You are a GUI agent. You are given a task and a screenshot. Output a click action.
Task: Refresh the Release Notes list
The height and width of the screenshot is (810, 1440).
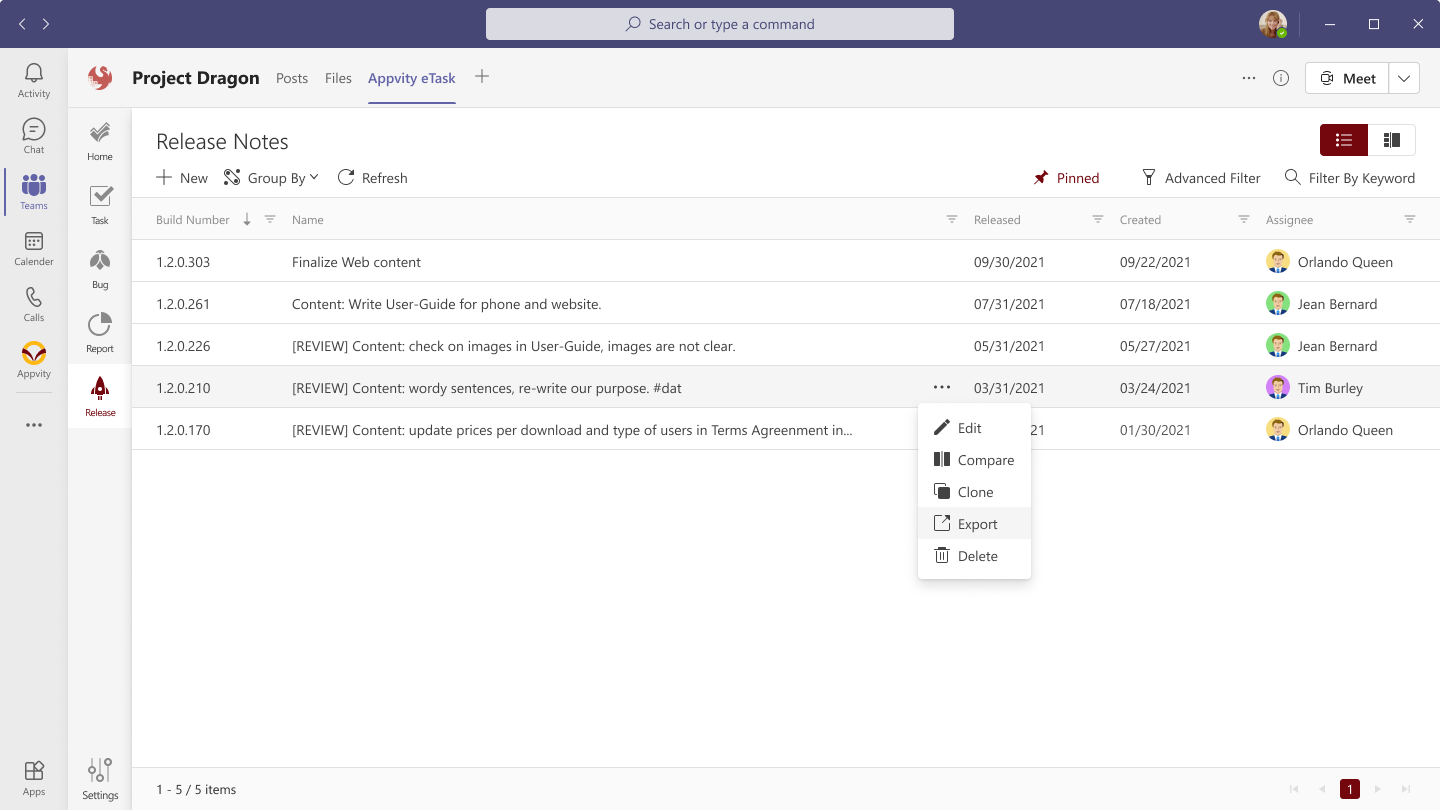[372, 177]
